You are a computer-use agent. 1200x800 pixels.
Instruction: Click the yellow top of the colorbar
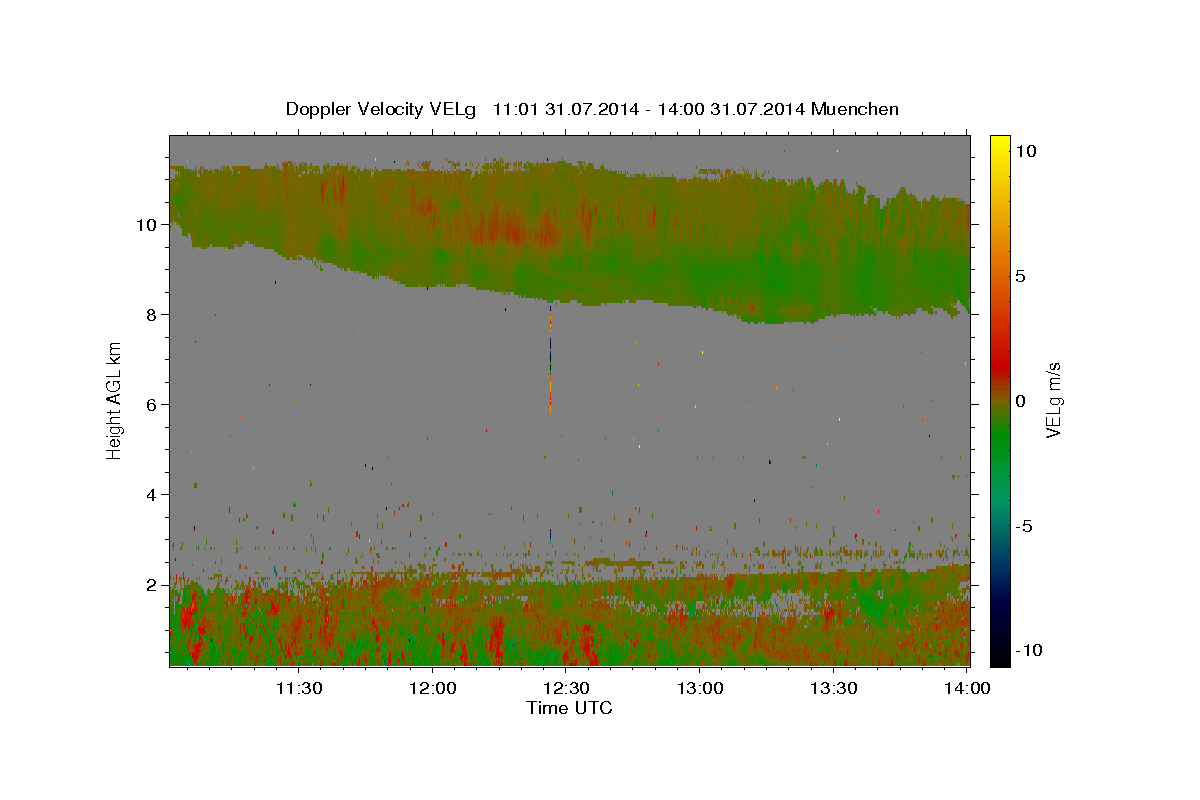tap(999, 145)
